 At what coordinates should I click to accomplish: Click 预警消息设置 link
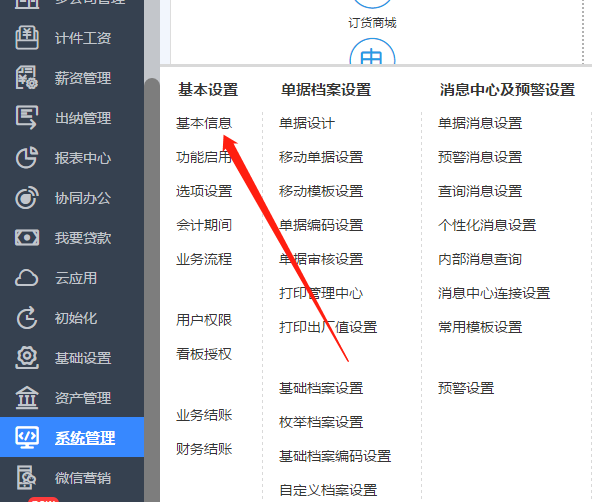[480, 157]
